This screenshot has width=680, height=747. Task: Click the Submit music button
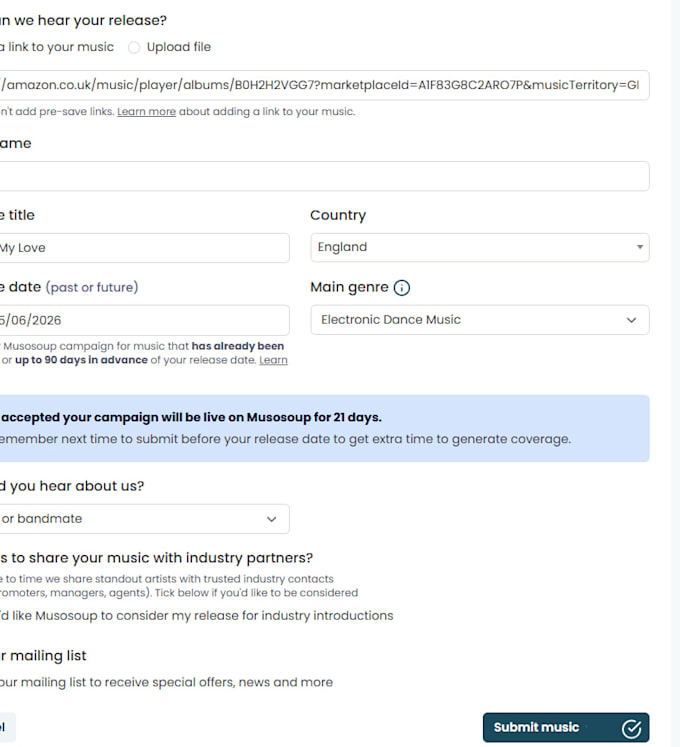(x=566, y=727)
